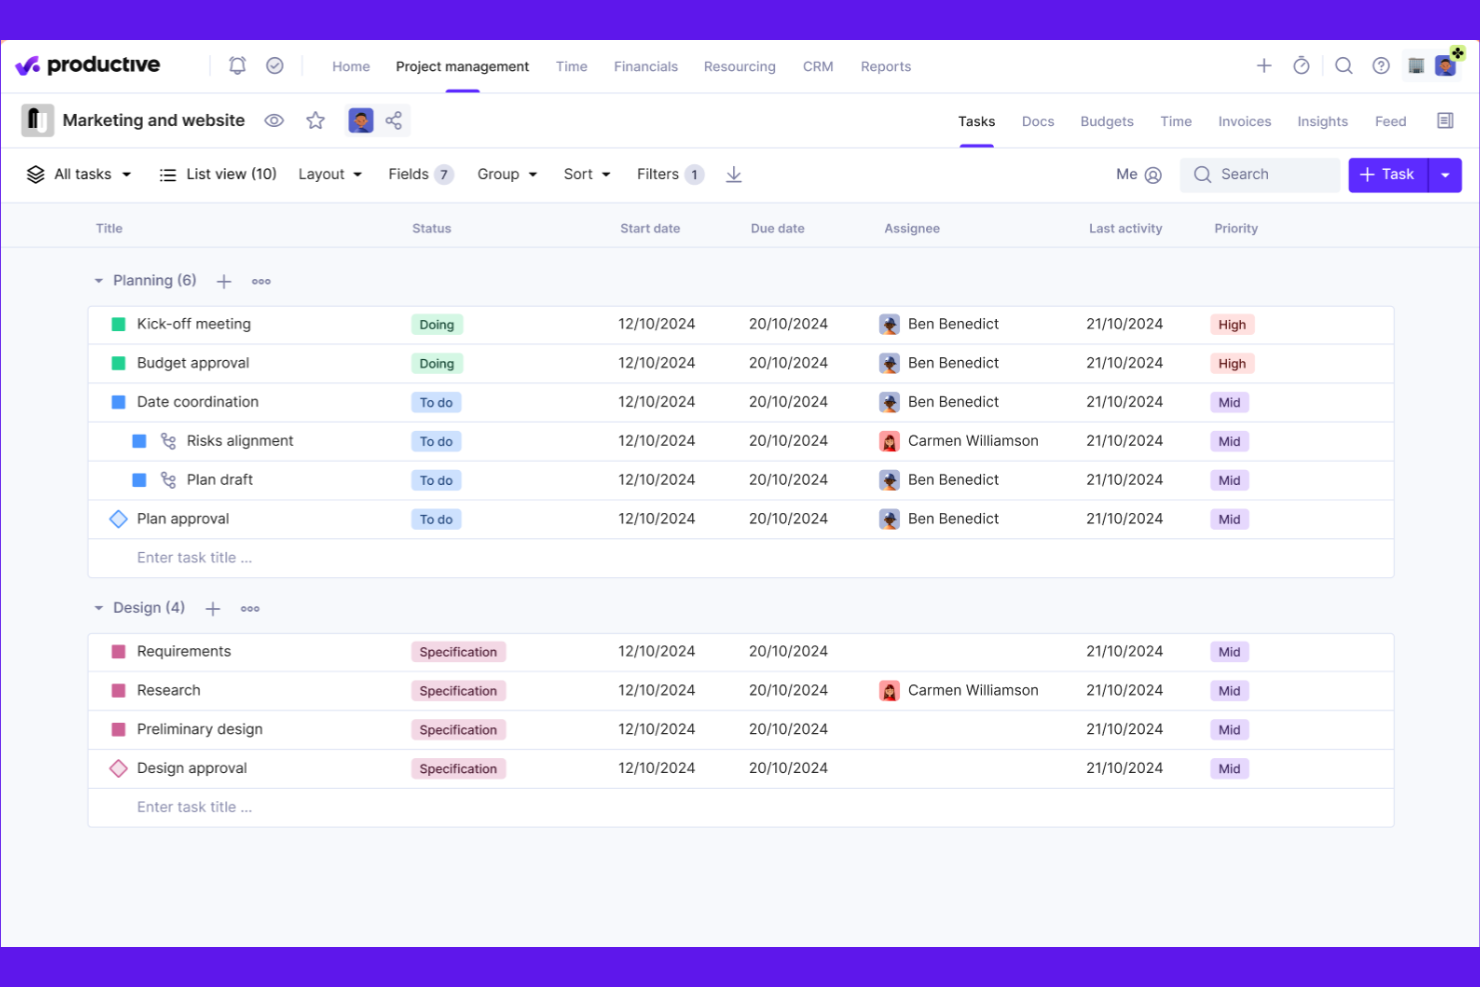The height and width of the screenshot is (987, 1480).
Task: Open the Design group options via three dots
Action: [250, 608]
